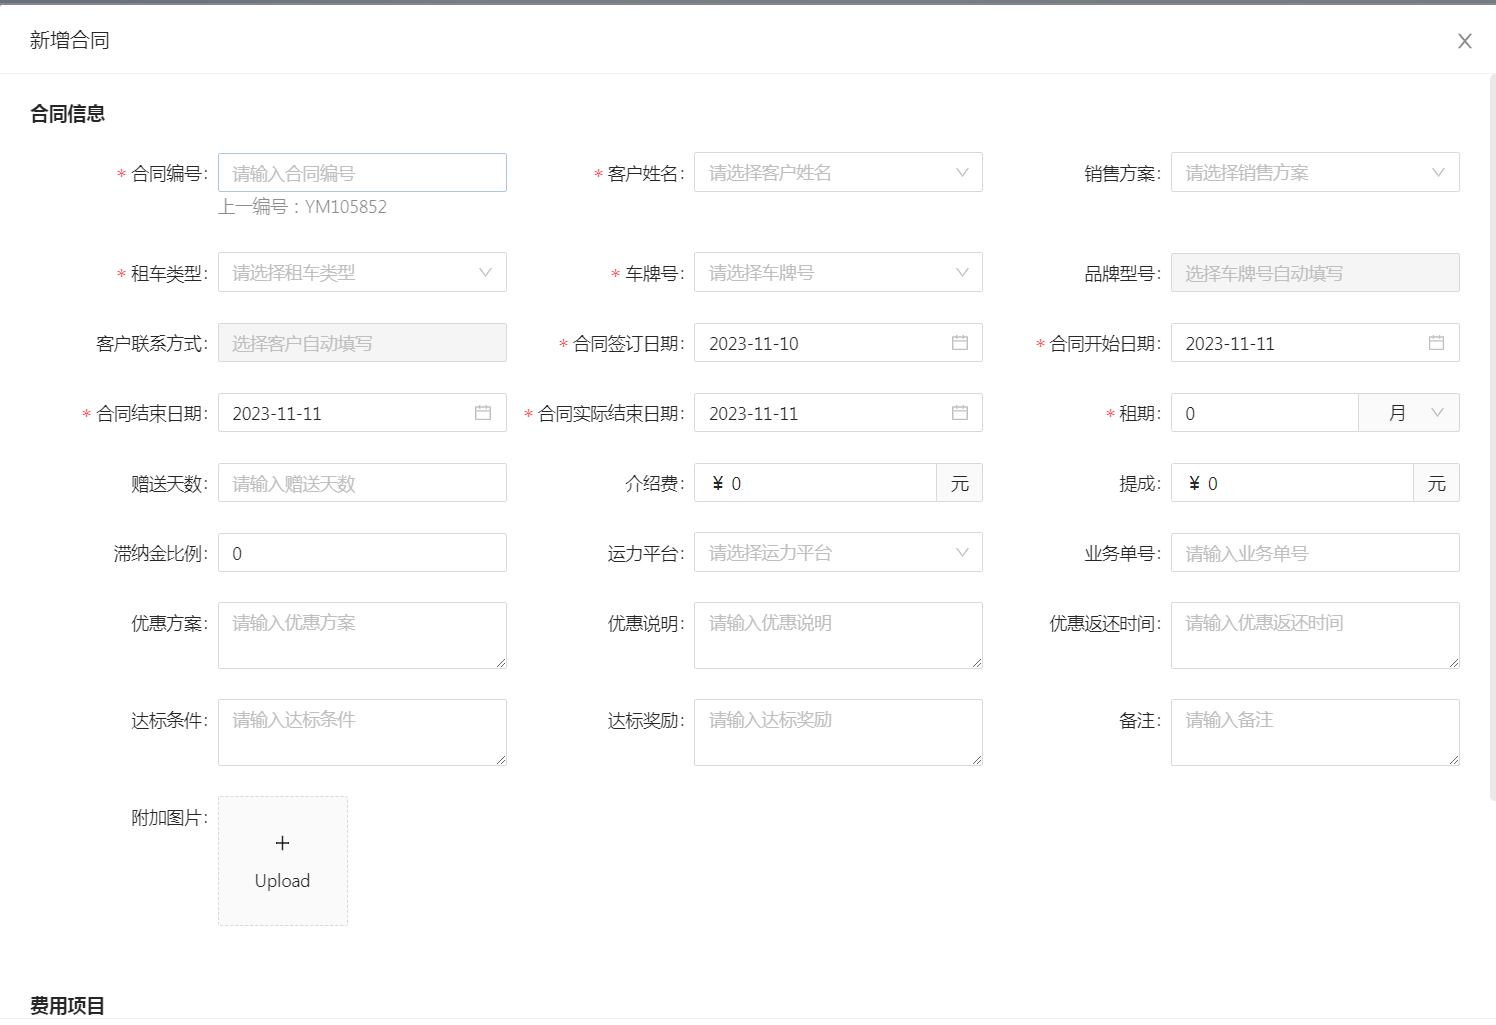Close the 新增合同 dialog
Image resolution: width=1496 pixels, height=1025 pixels.
pyautogui.click(x=1464, y=41)
